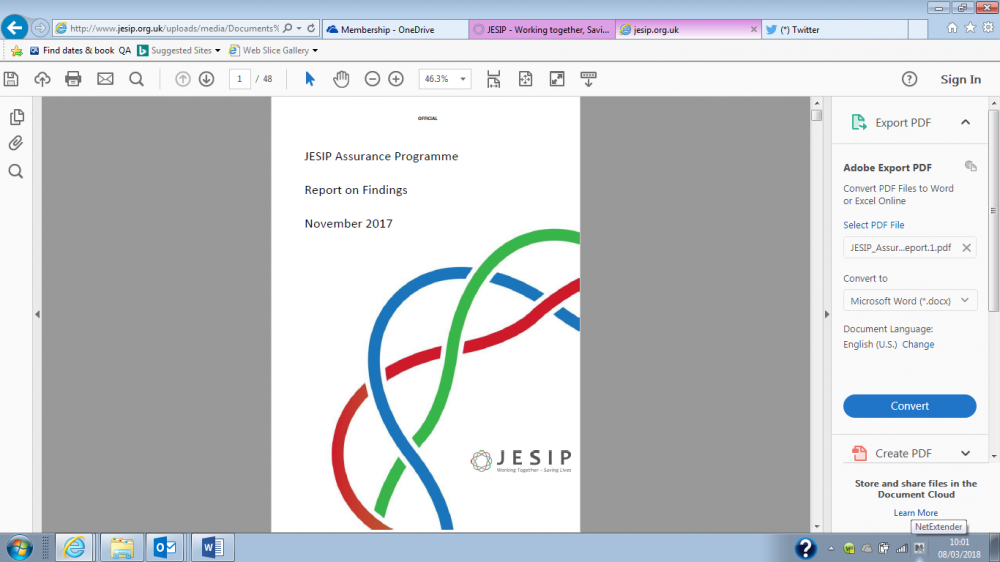Screen dimensions: 1000x562
Task: Open search panel in left sidebar
Action: (x=16, y=171)
